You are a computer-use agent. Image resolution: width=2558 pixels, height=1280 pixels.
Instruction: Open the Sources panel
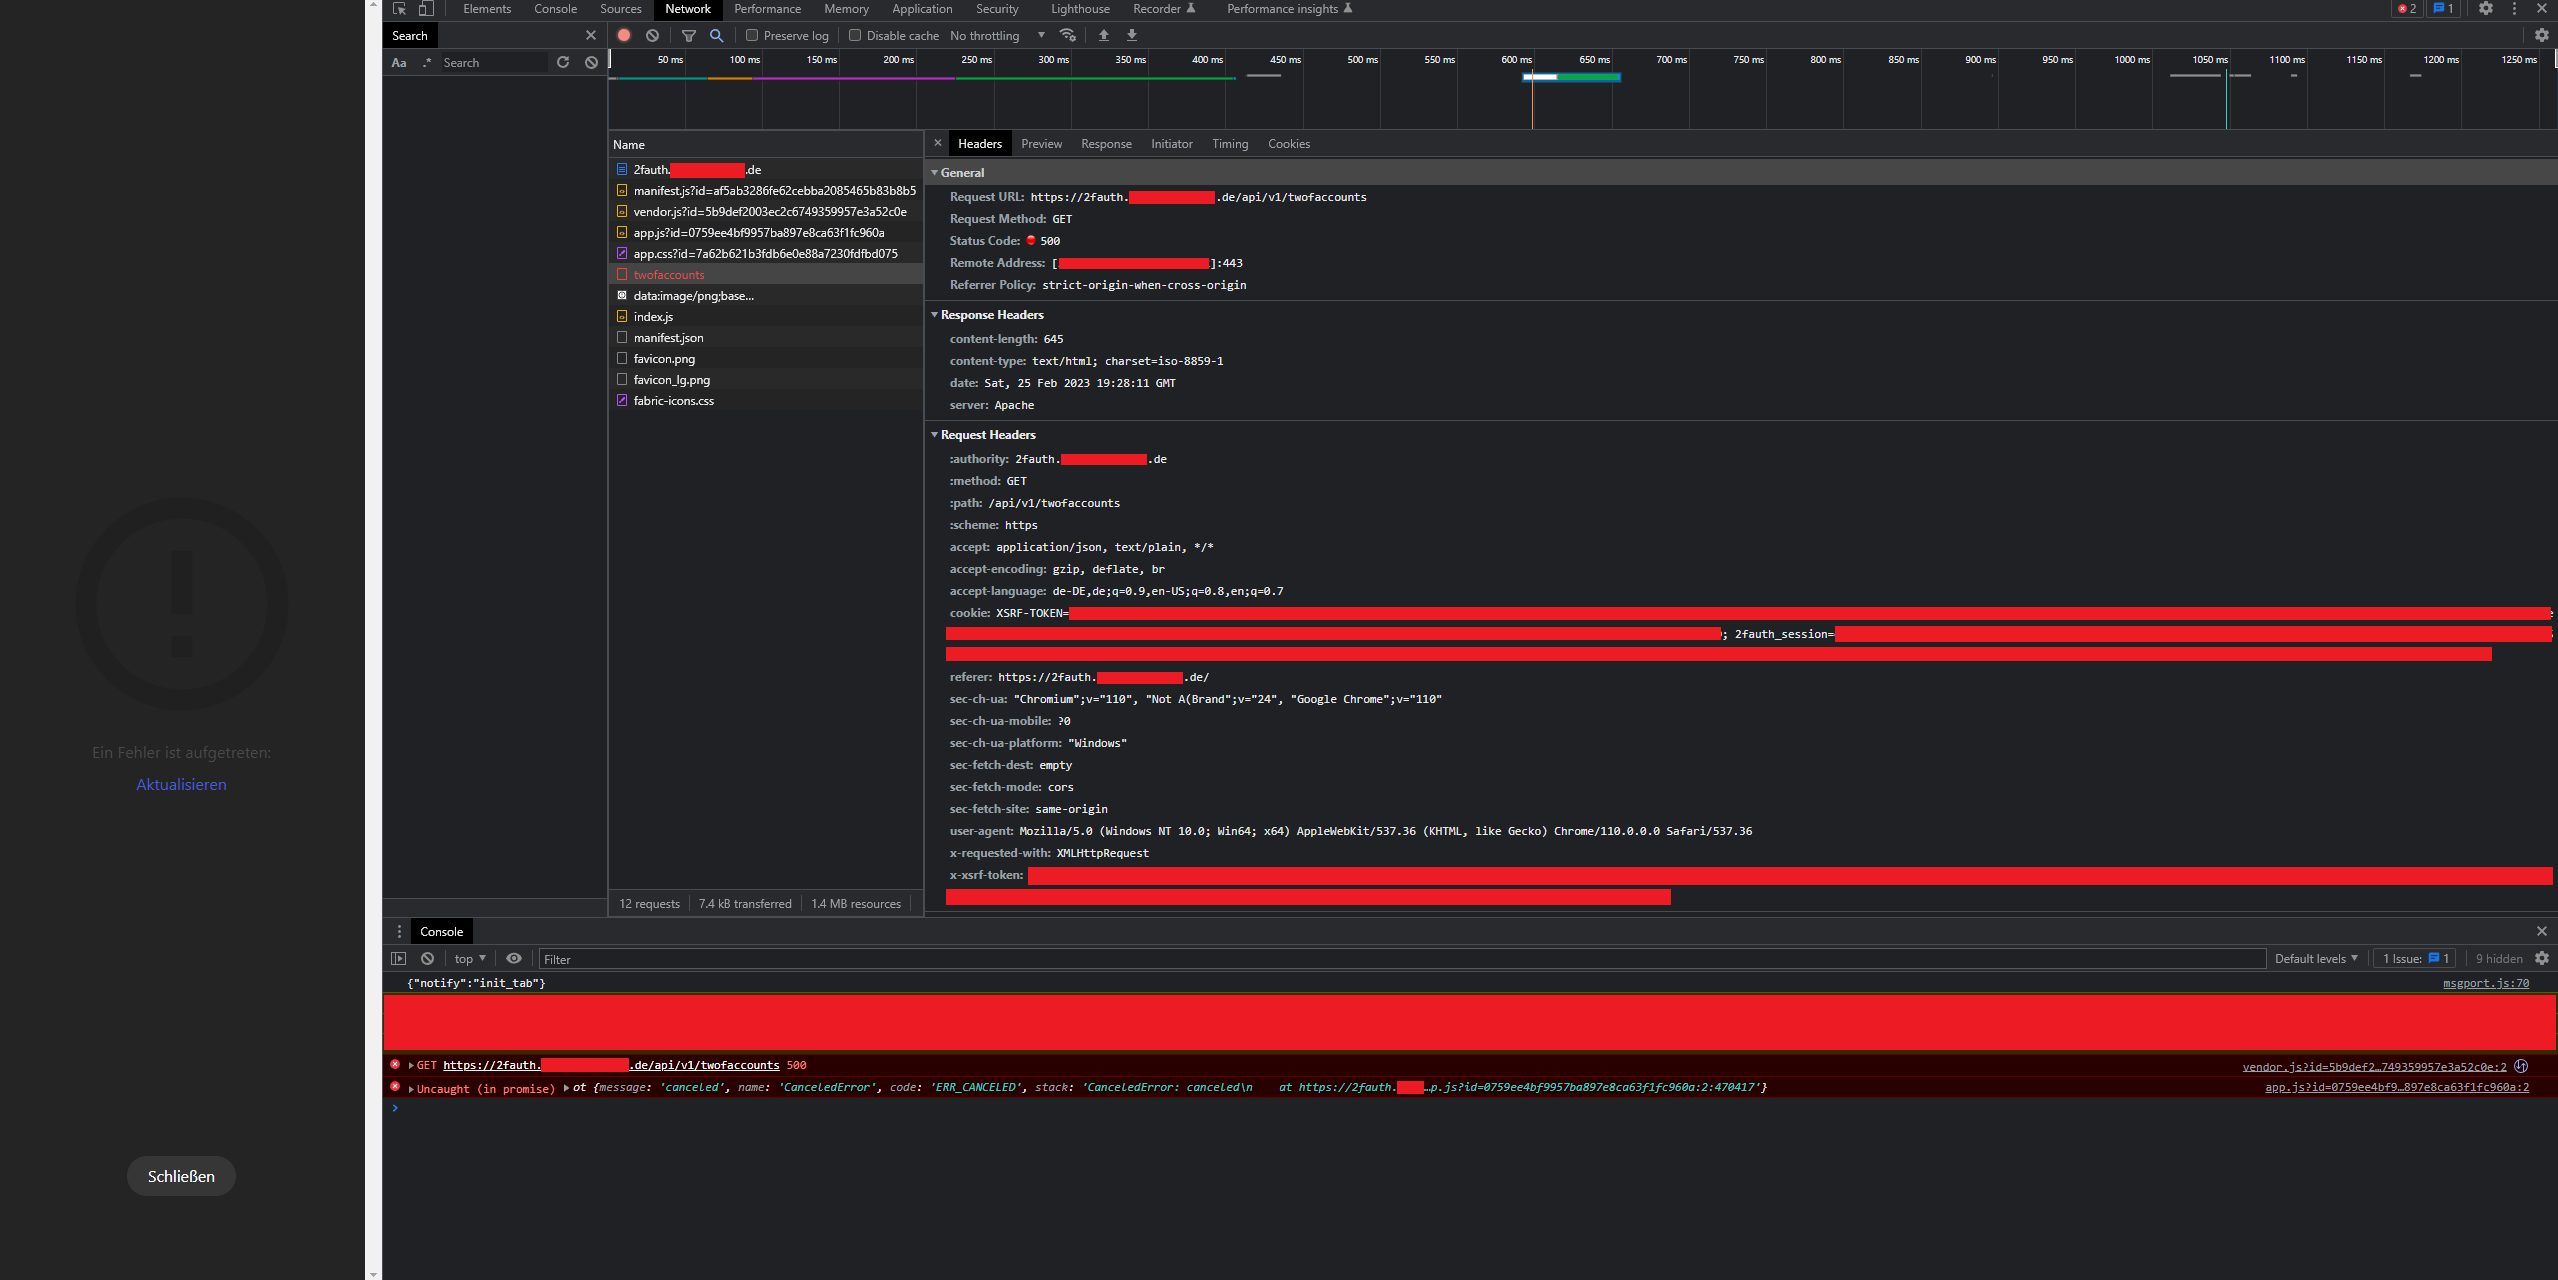(x=620, y=9)
